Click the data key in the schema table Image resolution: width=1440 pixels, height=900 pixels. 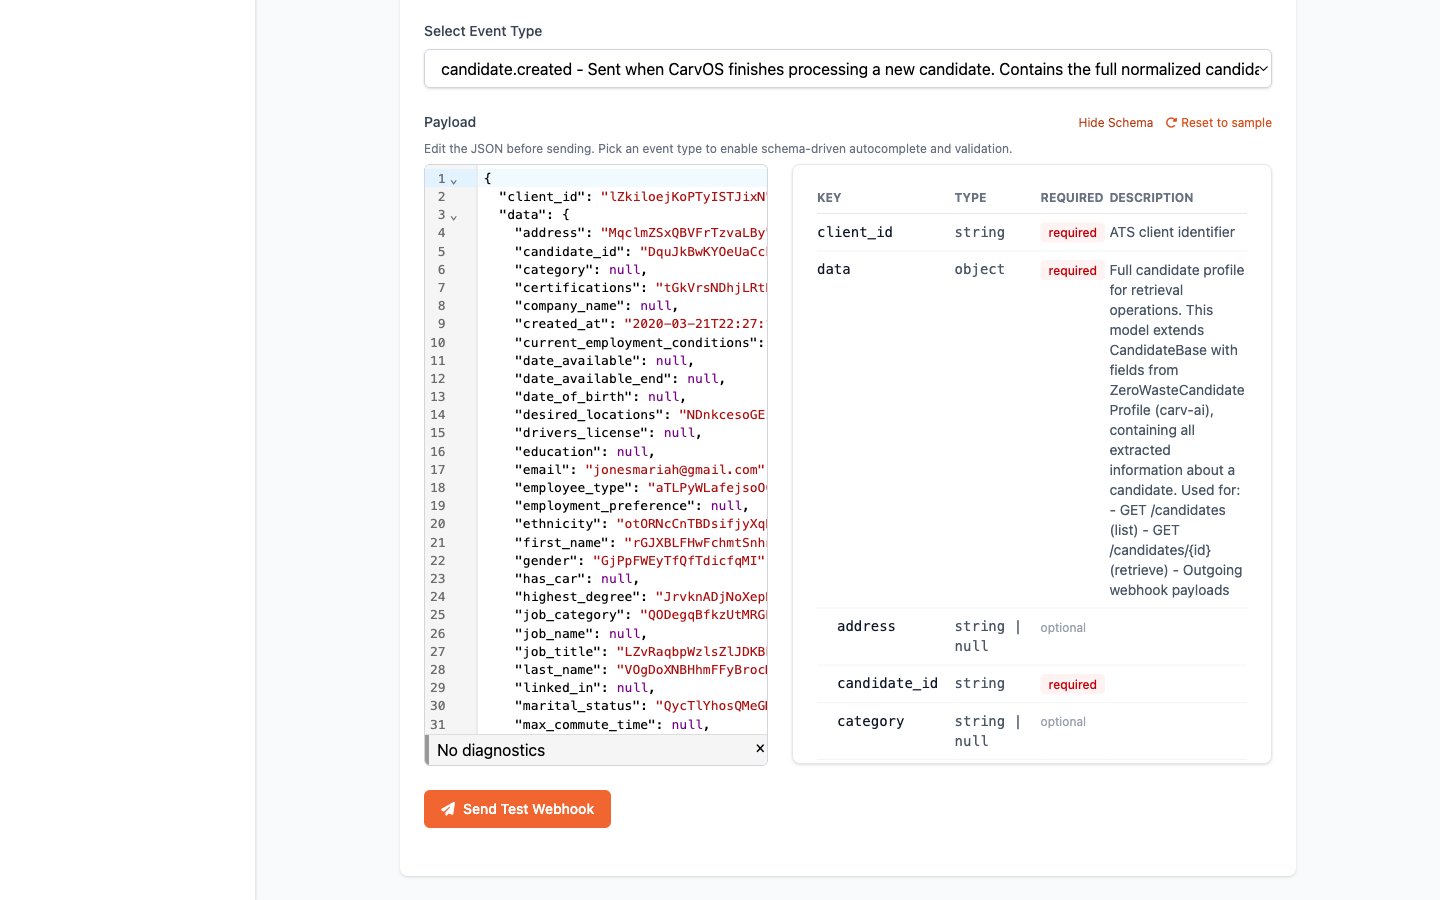pos(833,269)
